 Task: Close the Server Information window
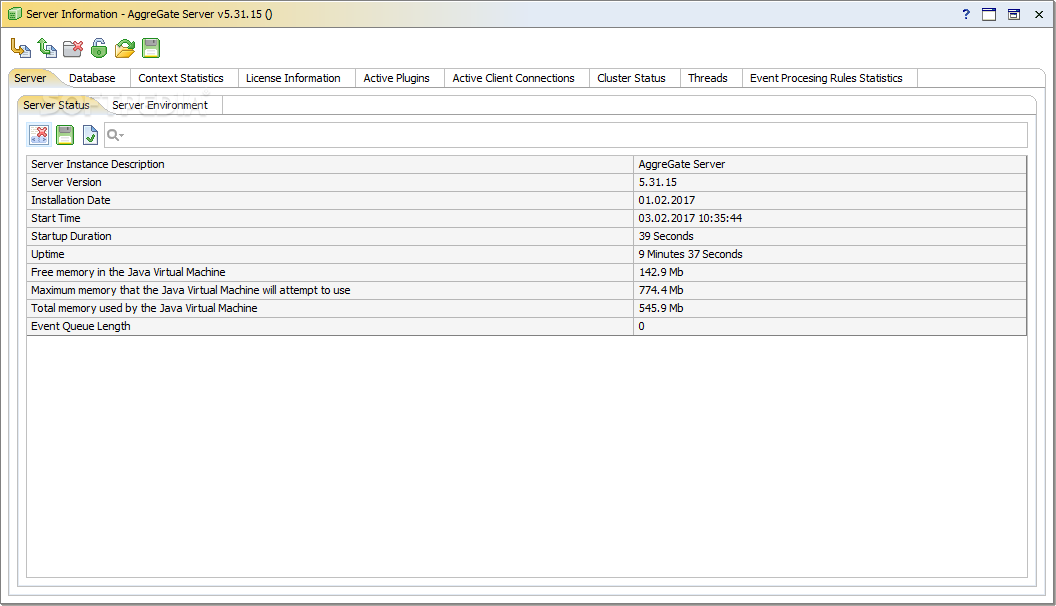(x=1038, y=14)
